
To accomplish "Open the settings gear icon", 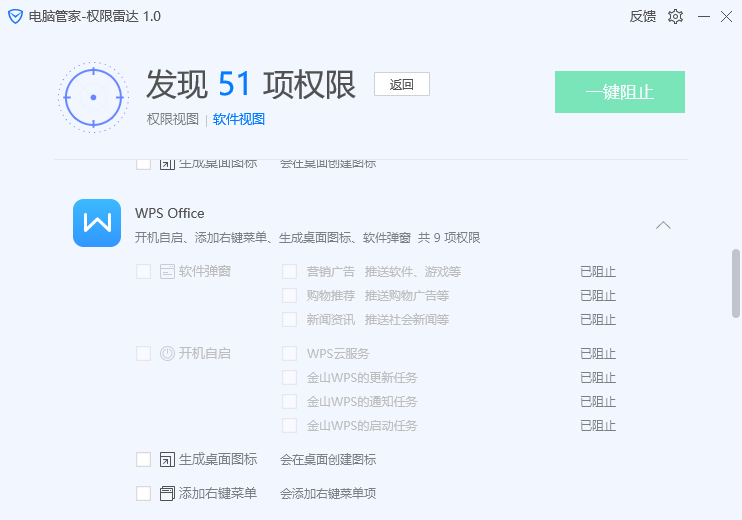I will click(675, 17).
